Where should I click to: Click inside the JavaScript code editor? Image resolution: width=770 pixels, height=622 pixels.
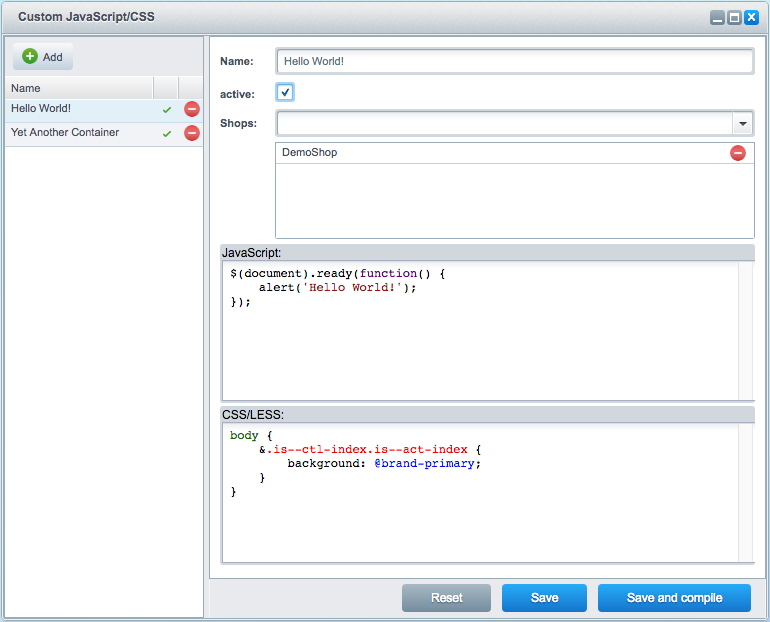point(480,331)
